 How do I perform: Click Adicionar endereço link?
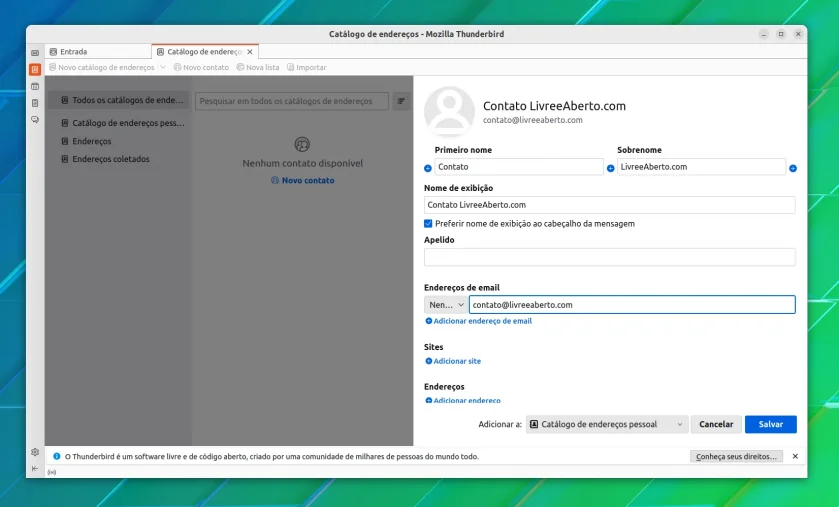463,400
